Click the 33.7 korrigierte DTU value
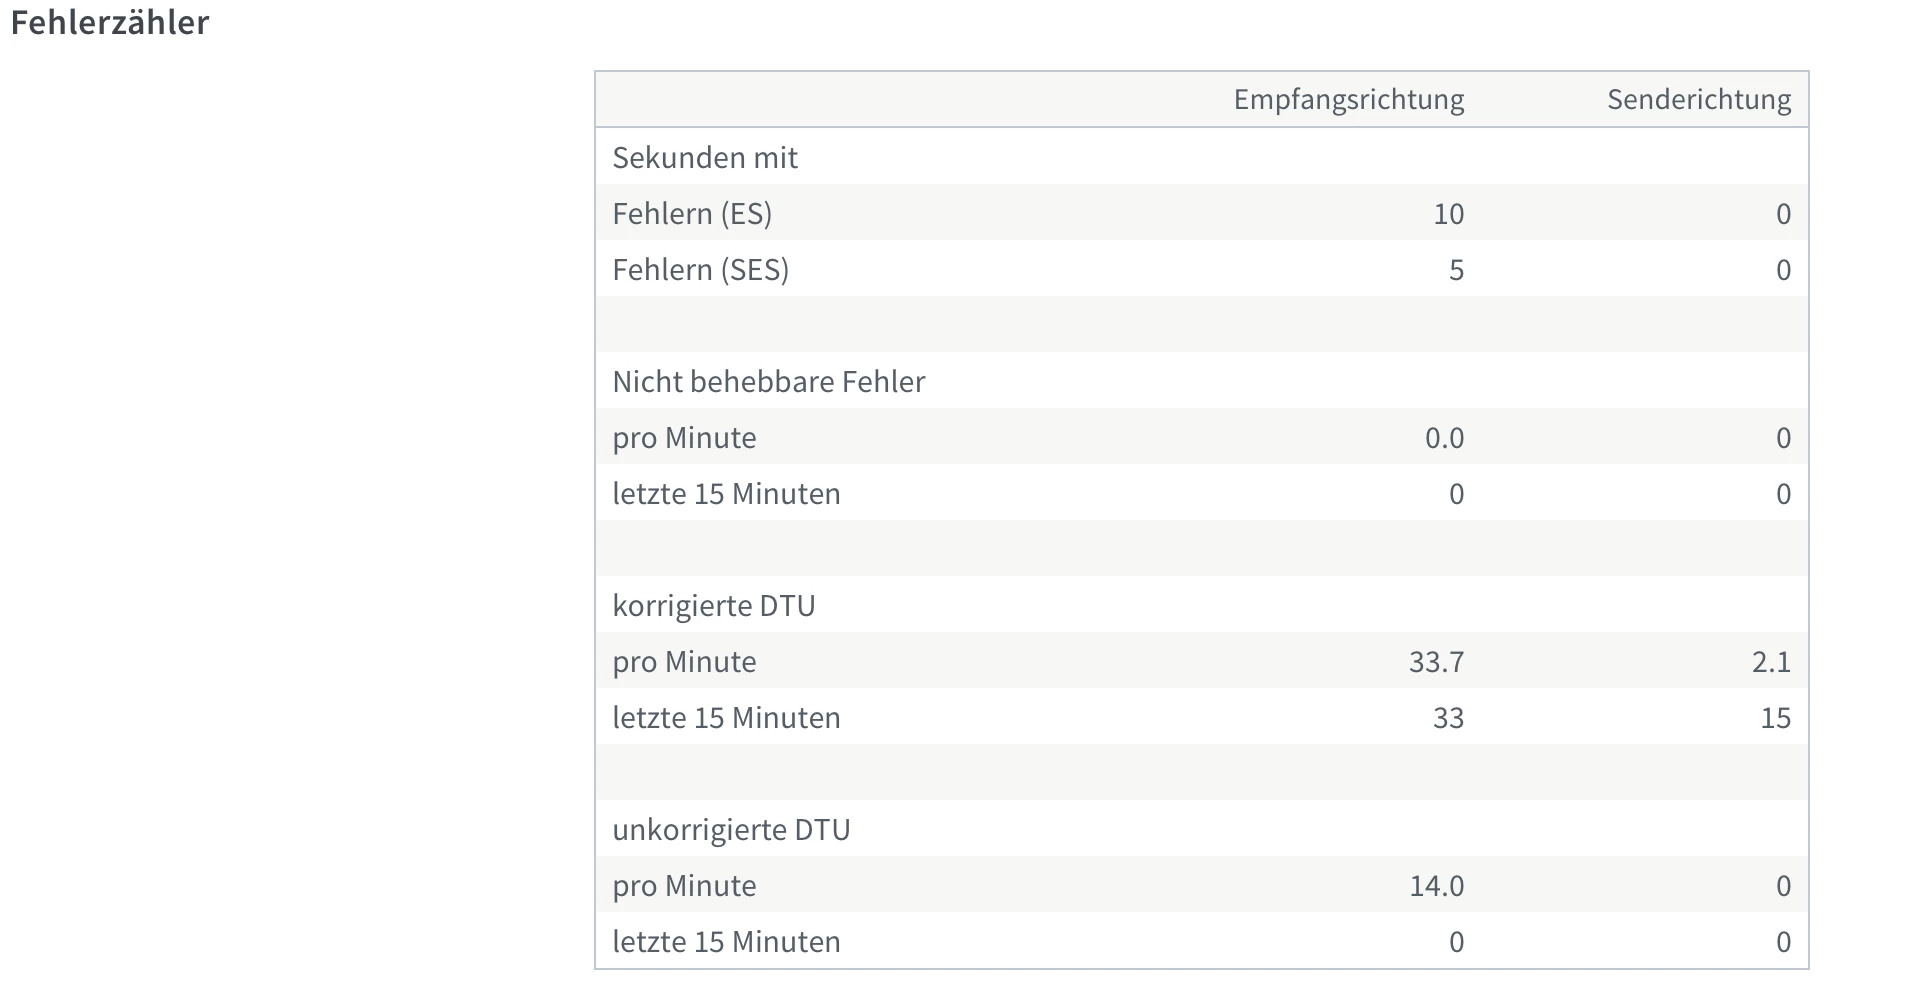The height and width of the screenshot is (986, 1924). click(x=1436, y=661)
